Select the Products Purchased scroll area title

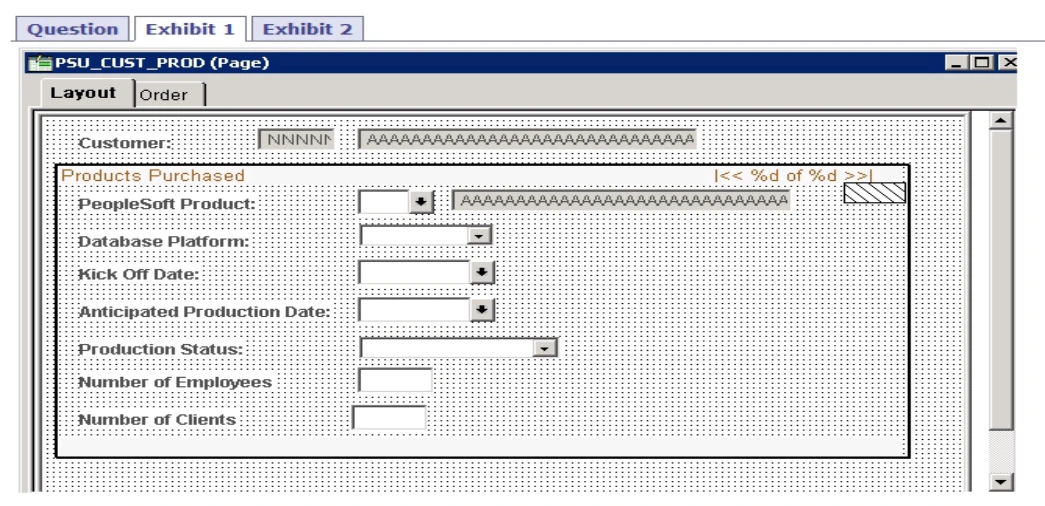click(153, 176)
